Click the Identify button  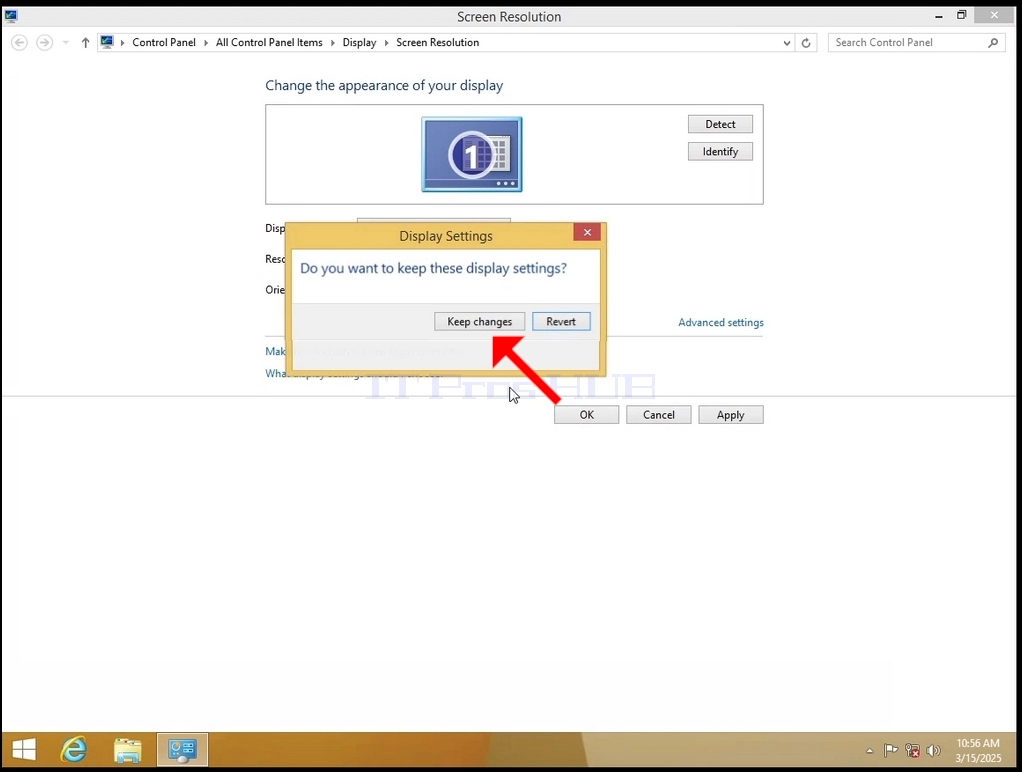tap(720, 151)
